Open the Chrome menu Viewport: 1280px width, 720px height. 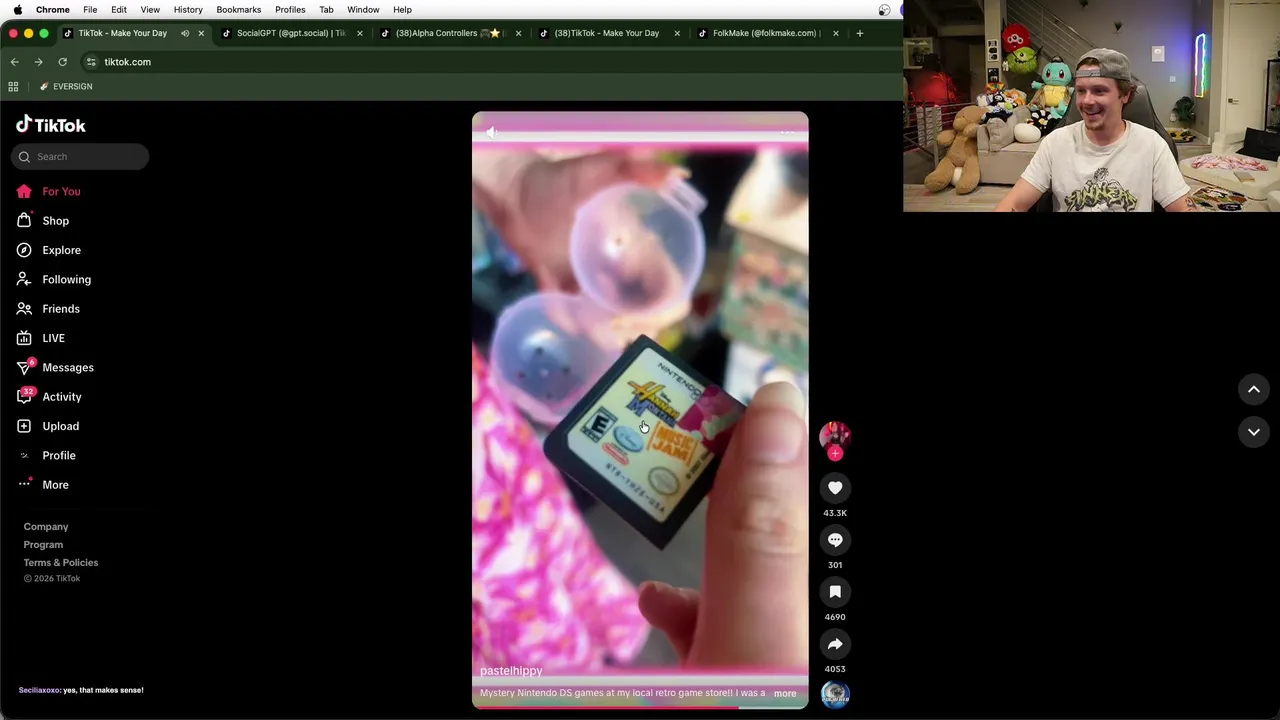(52, 10)
